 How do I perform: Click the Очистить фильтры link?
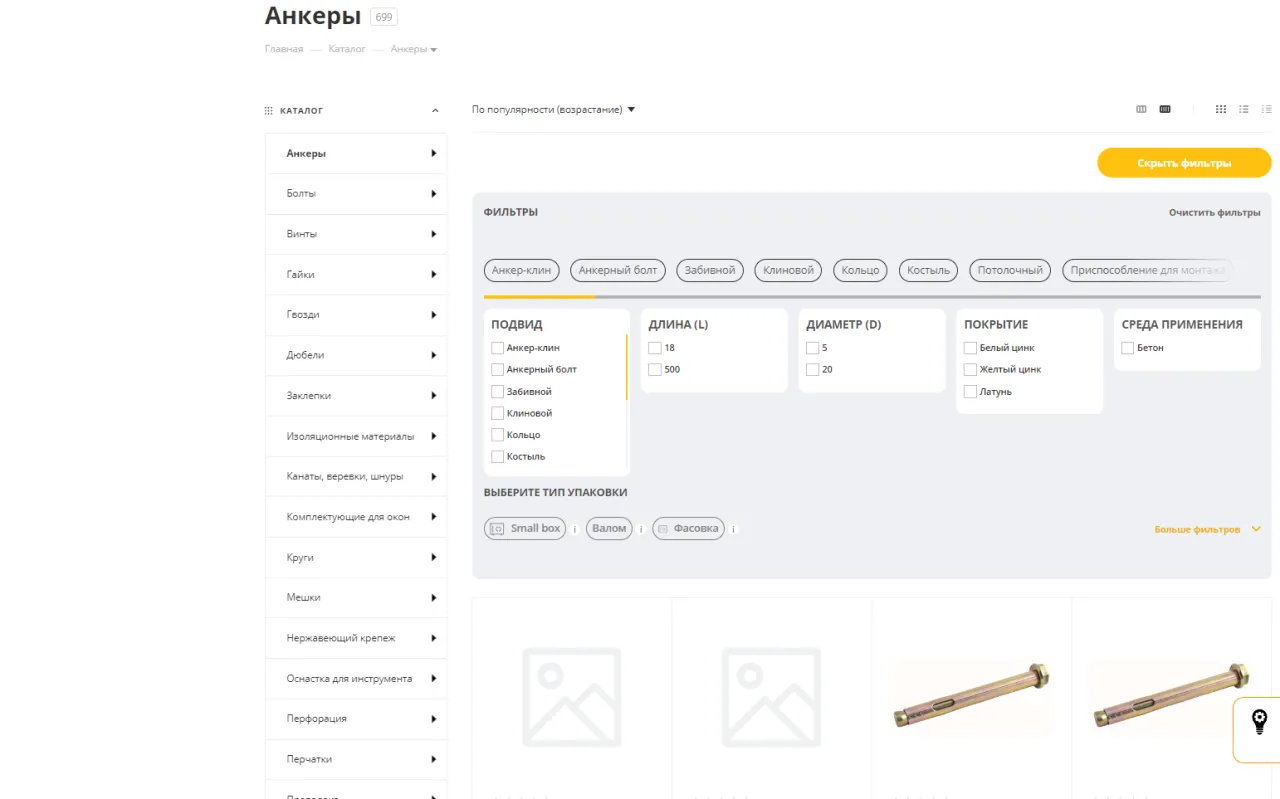coord(1214,212)
